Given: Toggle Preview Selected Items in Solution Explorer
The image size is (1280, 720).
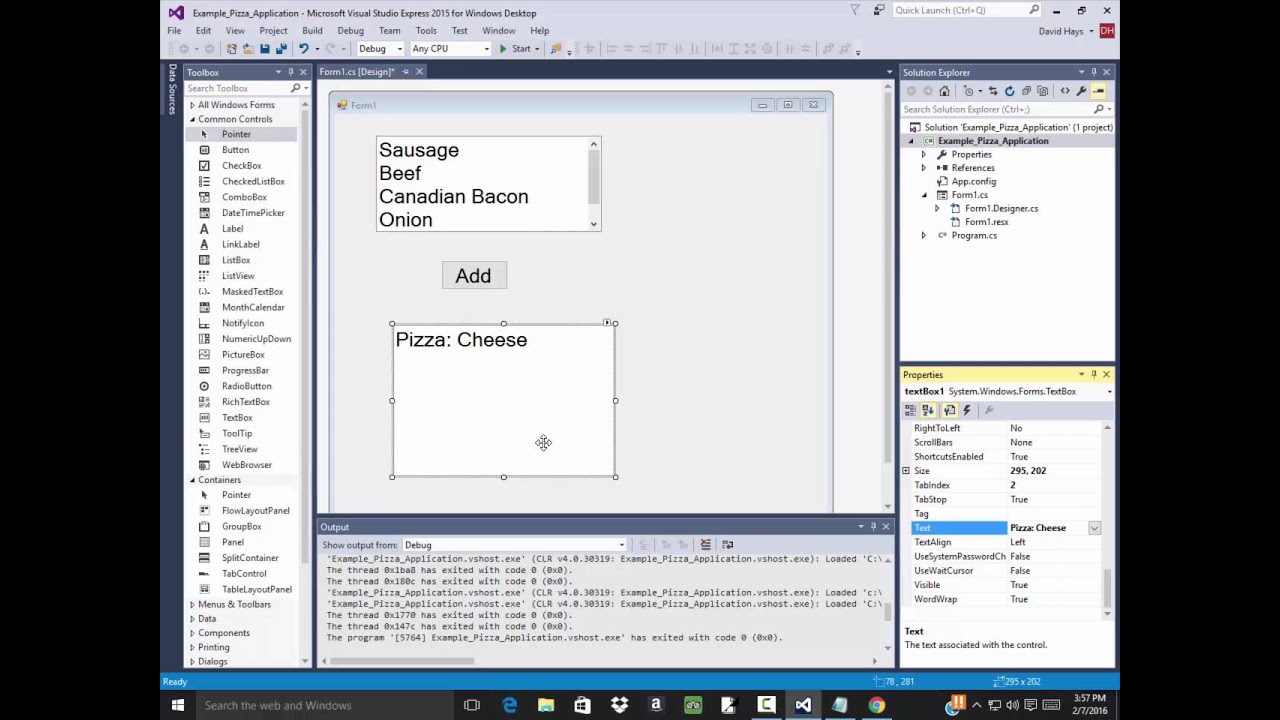Looking at the screenshot, I should [1098, 91].
